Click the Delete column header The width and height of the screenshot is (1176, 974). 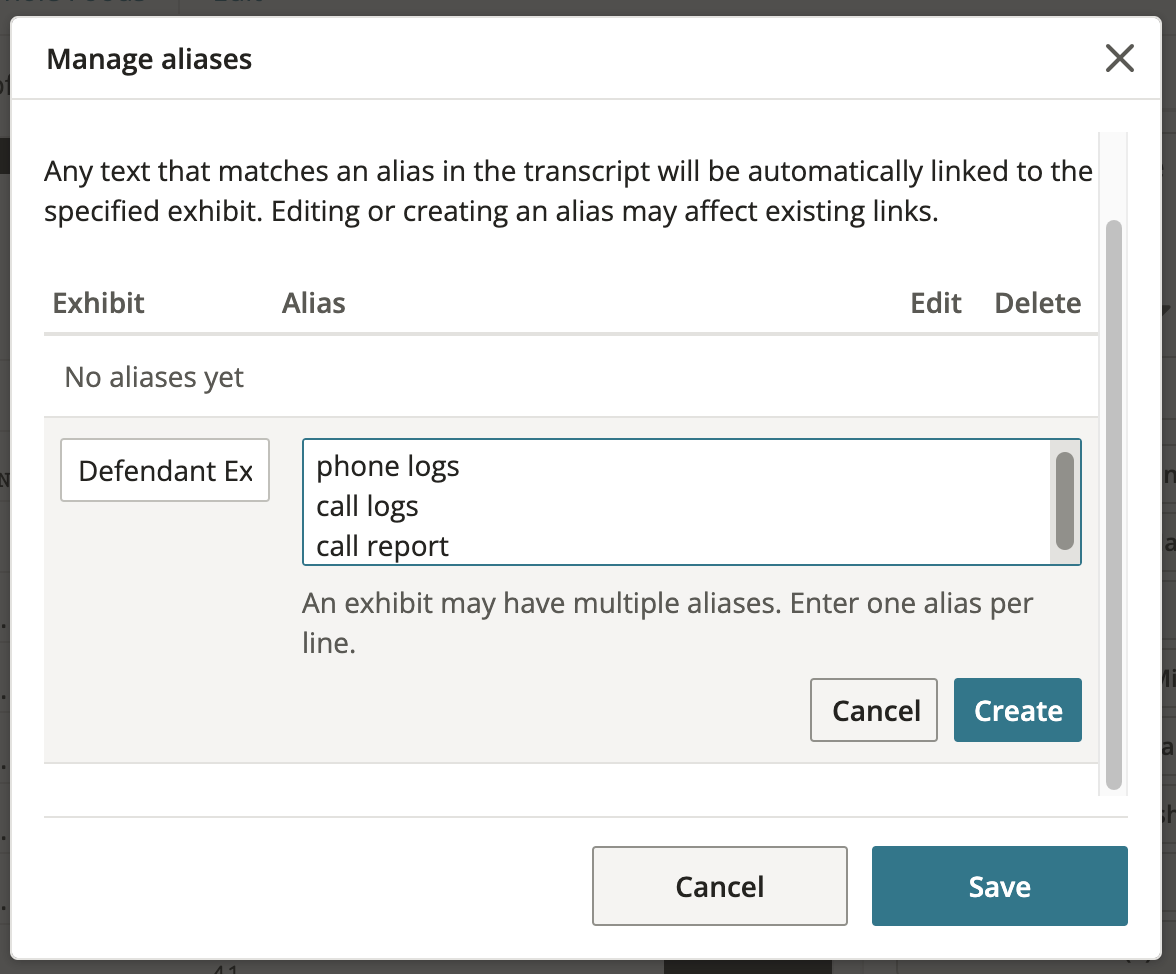pyautogui.click(x=1037, y=303)
